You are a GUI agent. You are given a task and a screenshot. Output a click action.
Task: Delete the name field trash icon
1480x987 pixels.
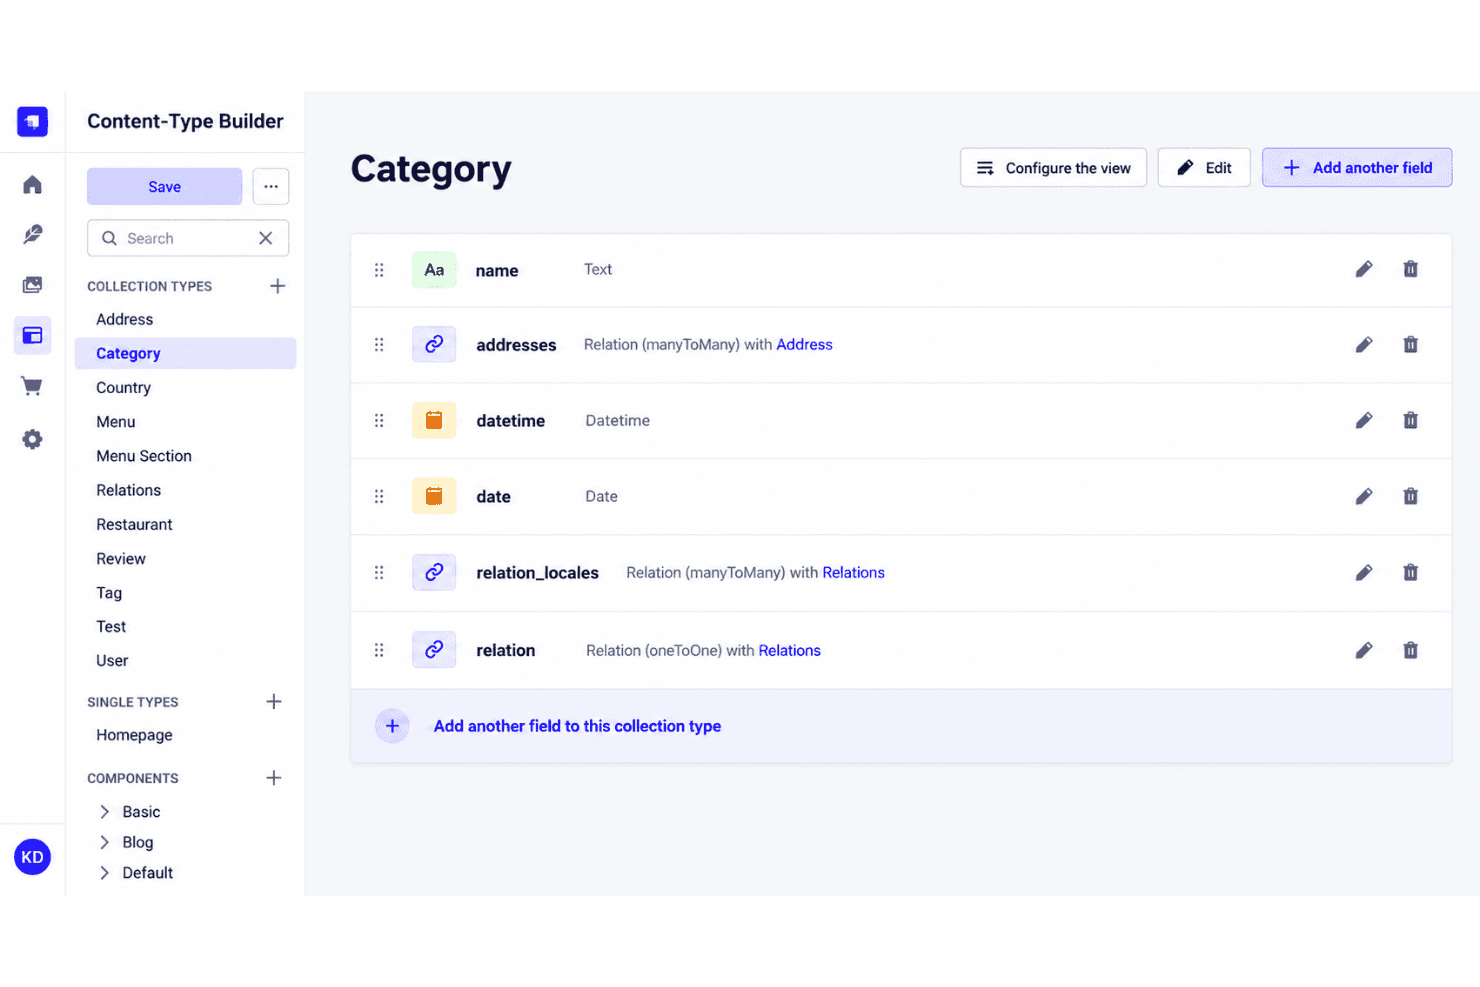[1410, 269]
